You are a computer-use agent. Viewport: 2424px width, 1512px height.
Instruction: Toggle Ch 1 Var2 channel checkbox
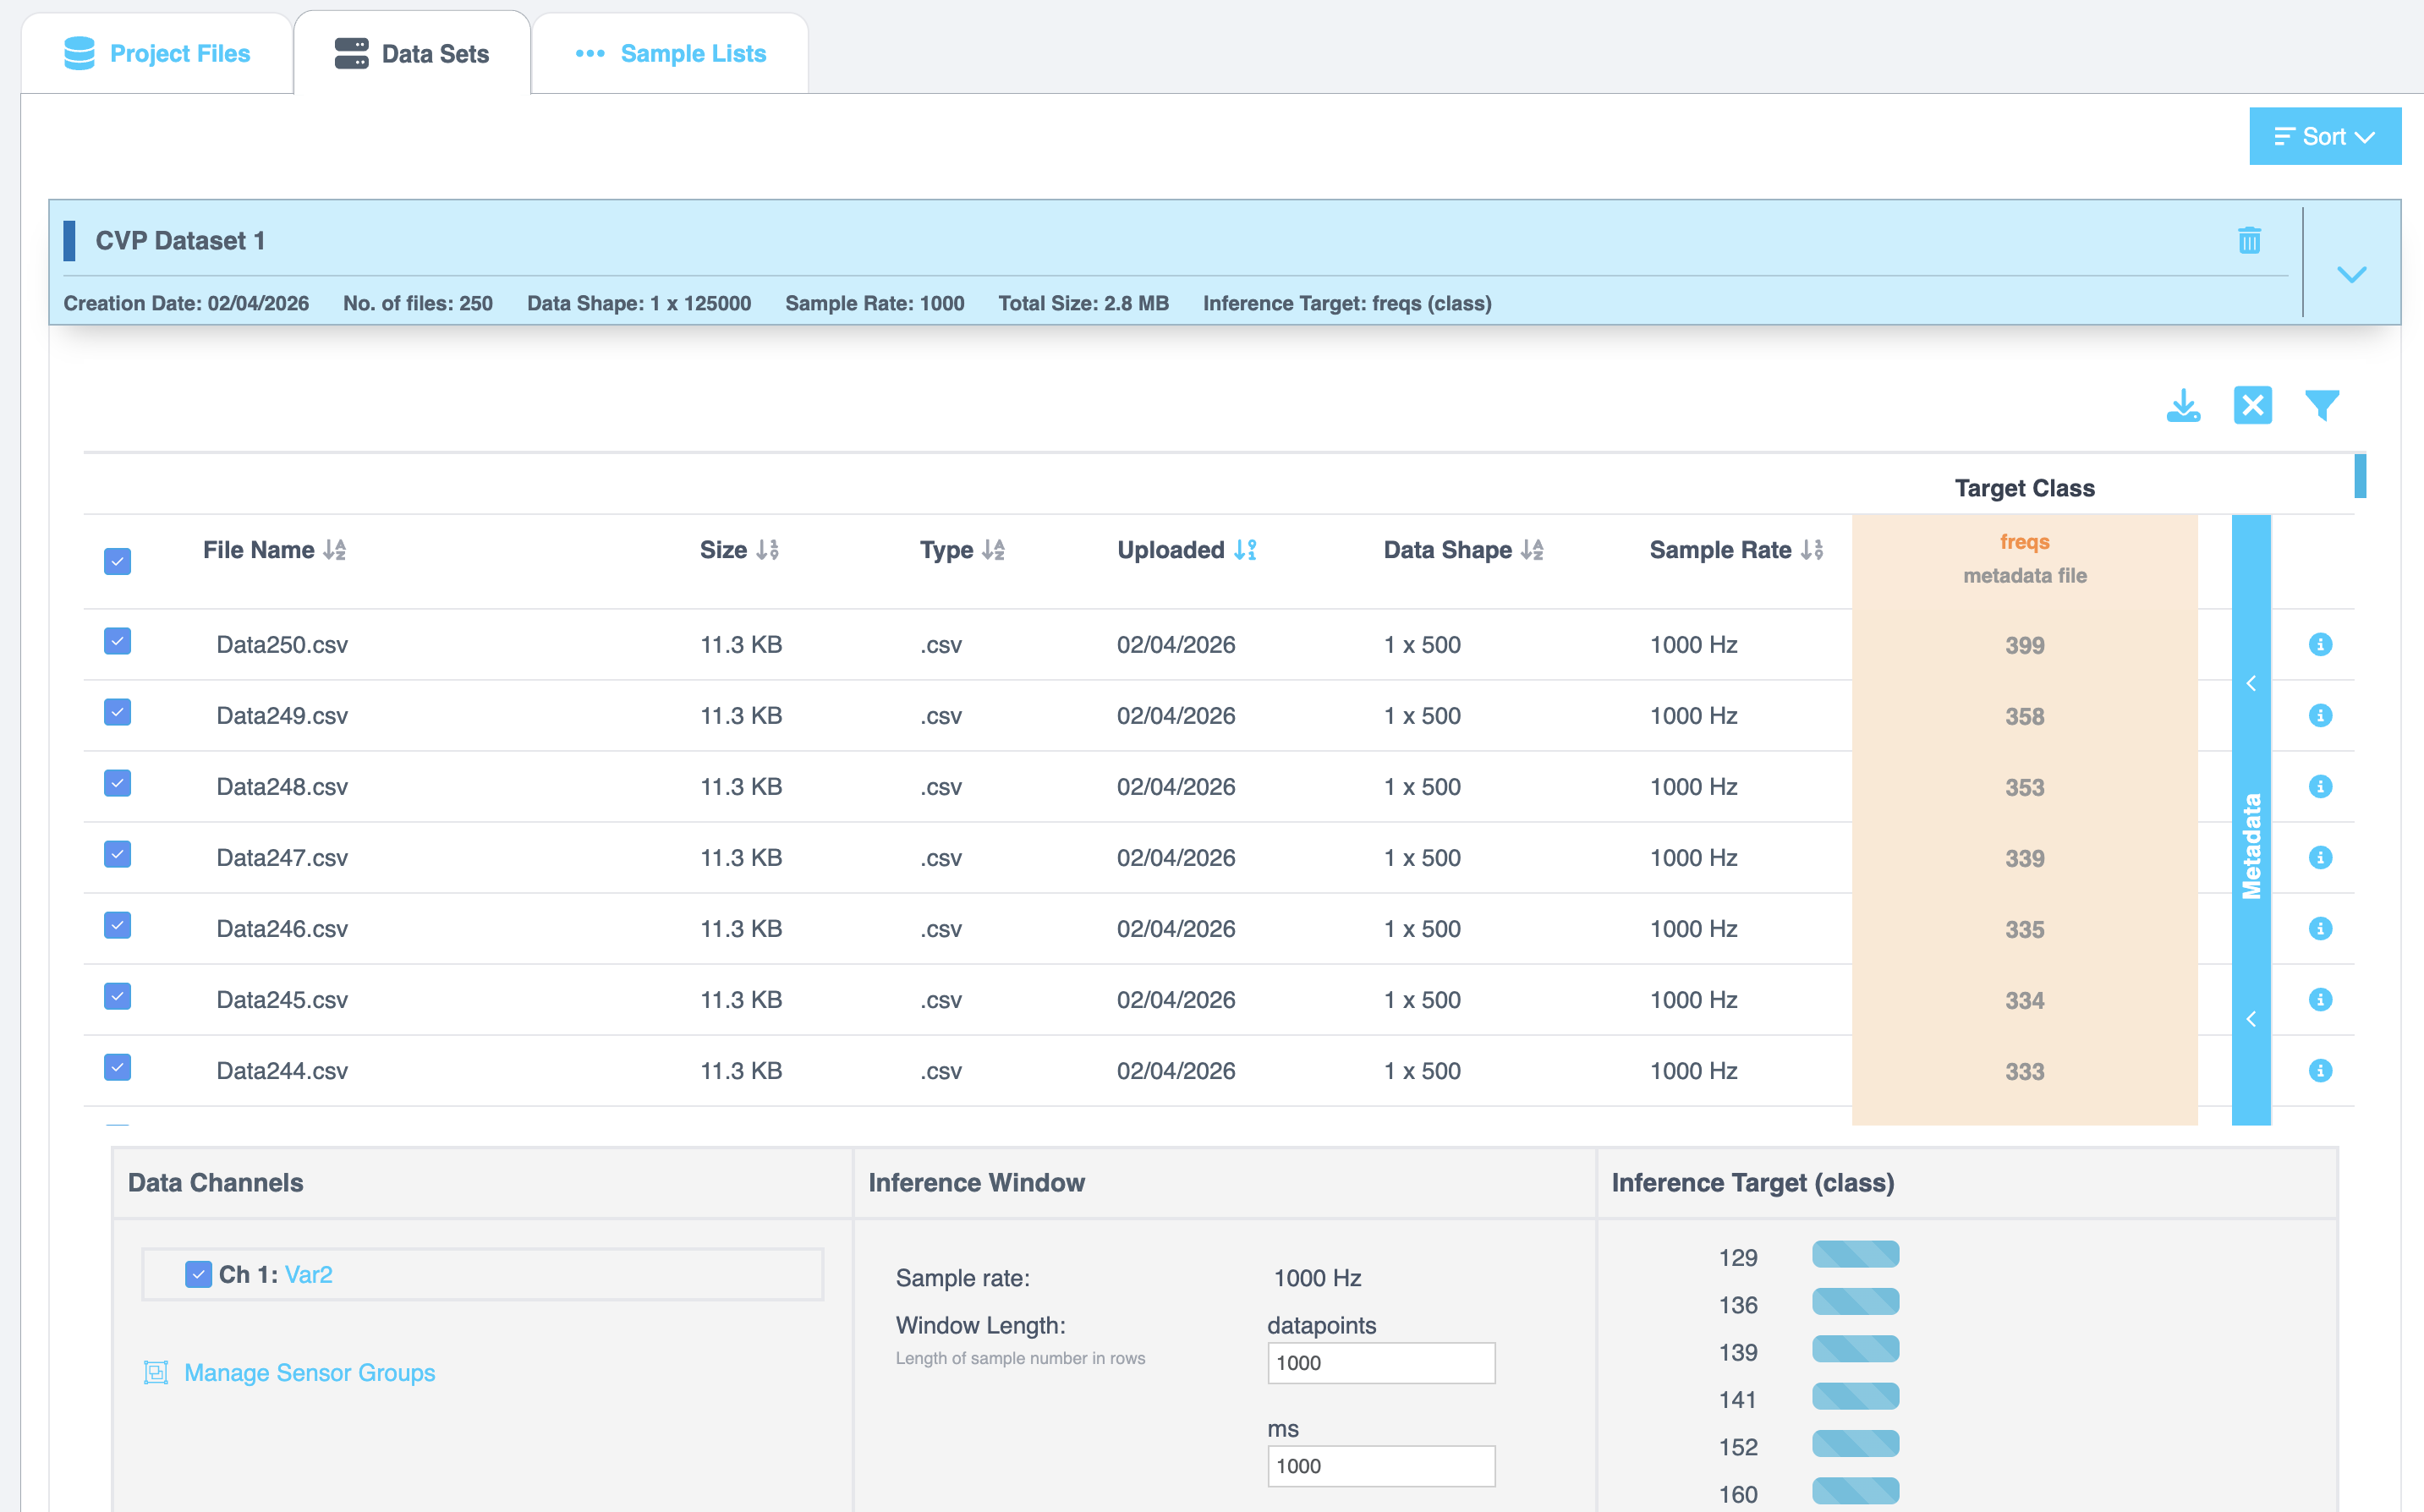198,1274
